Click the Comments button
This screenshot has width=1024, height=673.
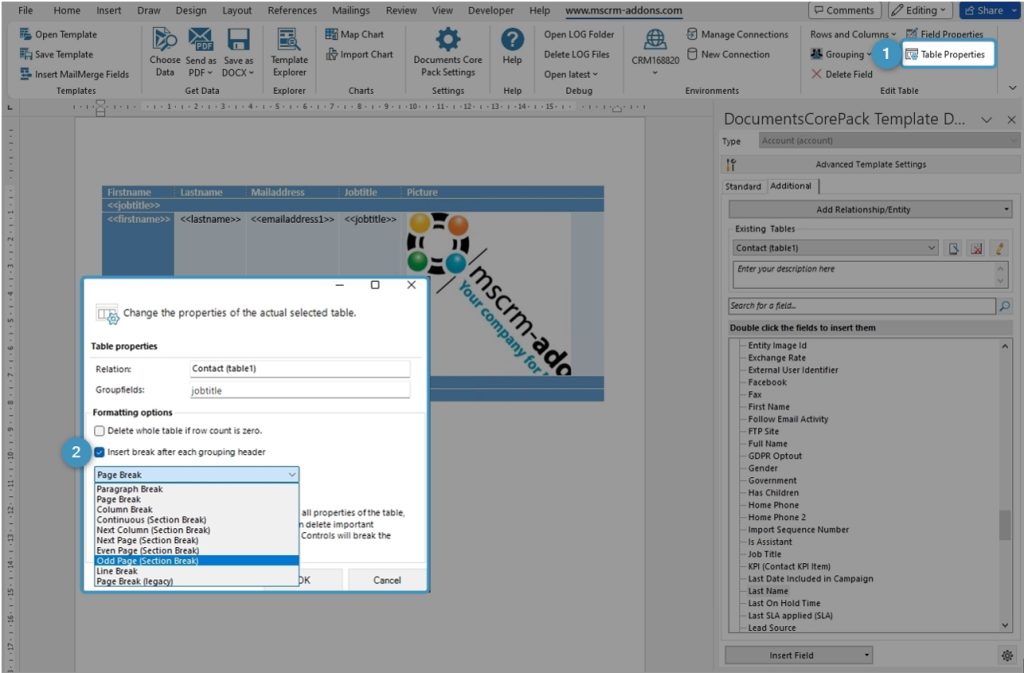click(844, 10)
